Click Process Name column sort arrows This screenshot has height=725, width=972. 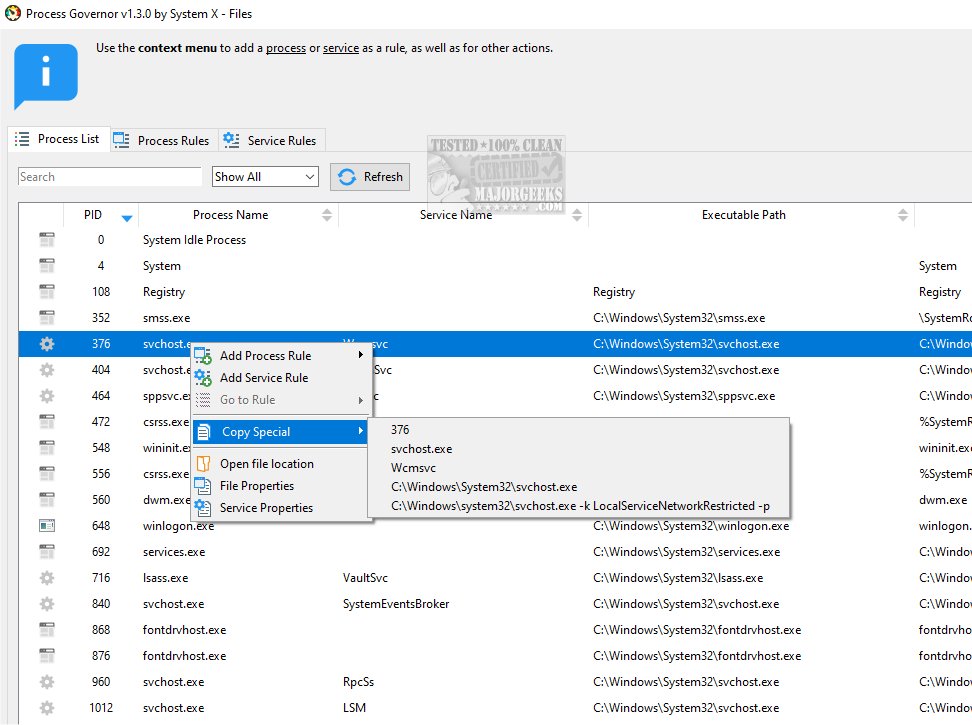pyautogui.click(x=327, y=215)
